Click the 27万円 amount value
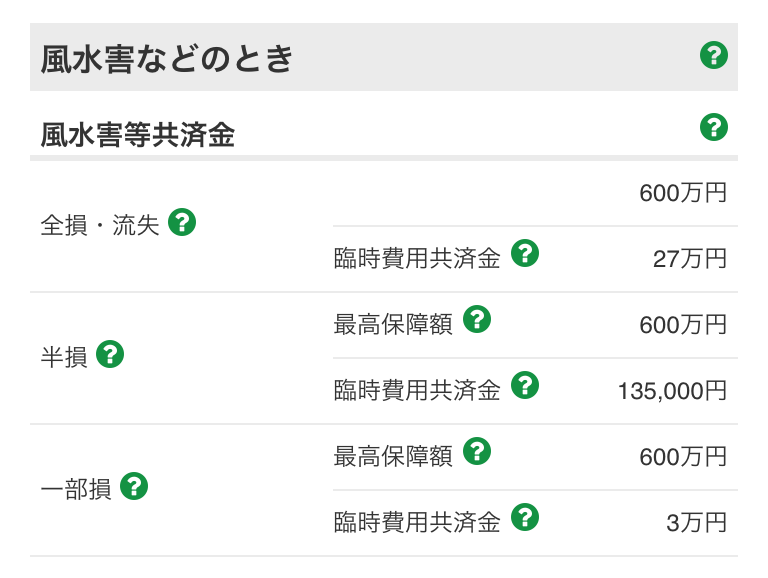 (x=689, y=259)
